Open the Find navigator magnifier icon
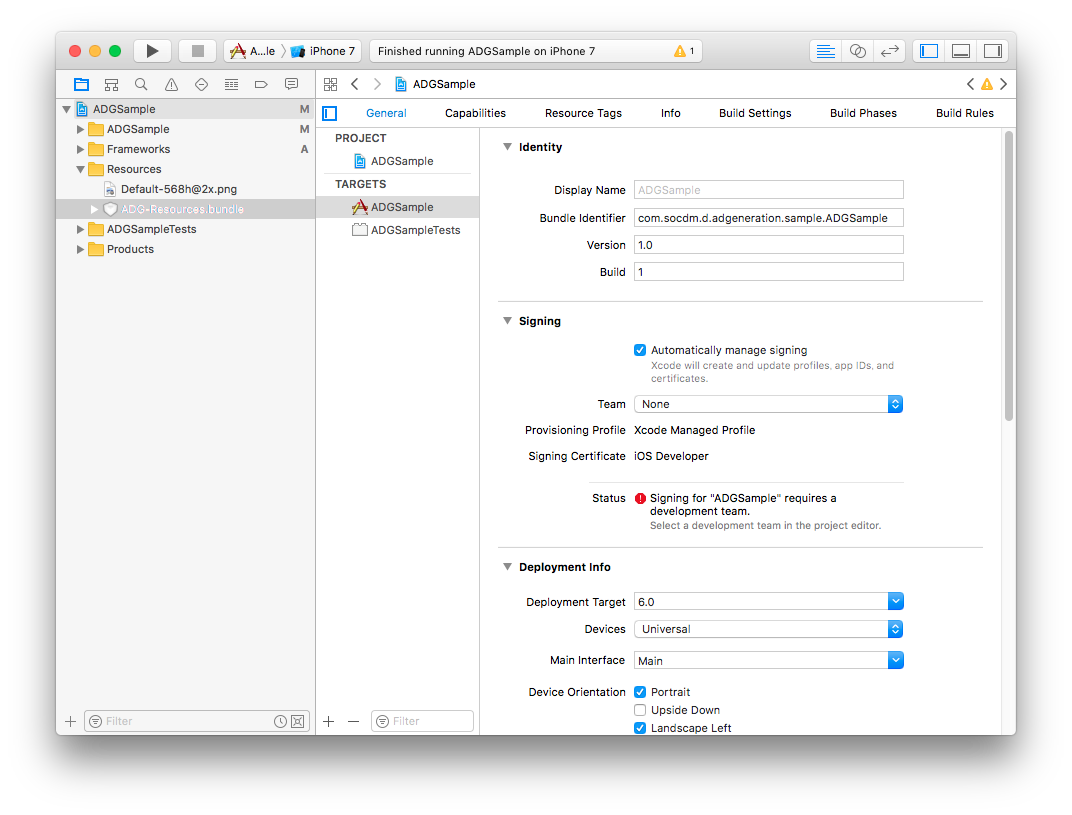This screenshot has width=1072, height=815. [141, 85]
